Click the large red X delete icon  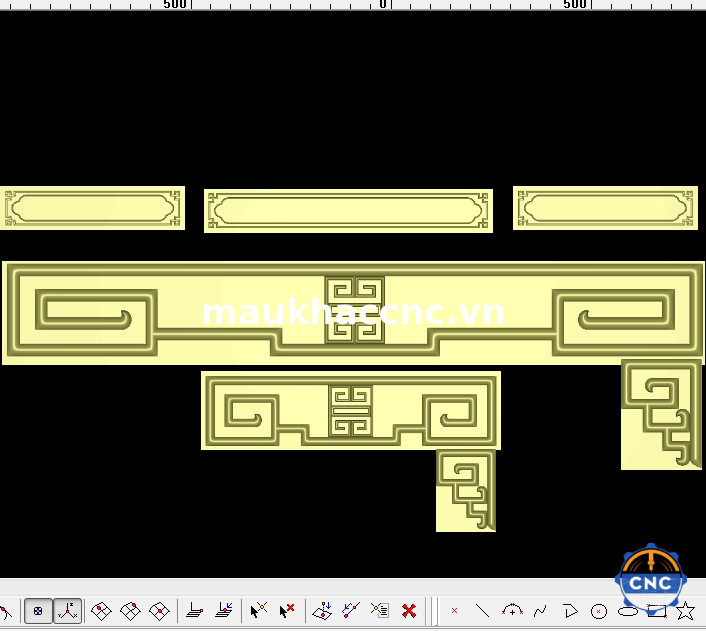click(409, 611)
